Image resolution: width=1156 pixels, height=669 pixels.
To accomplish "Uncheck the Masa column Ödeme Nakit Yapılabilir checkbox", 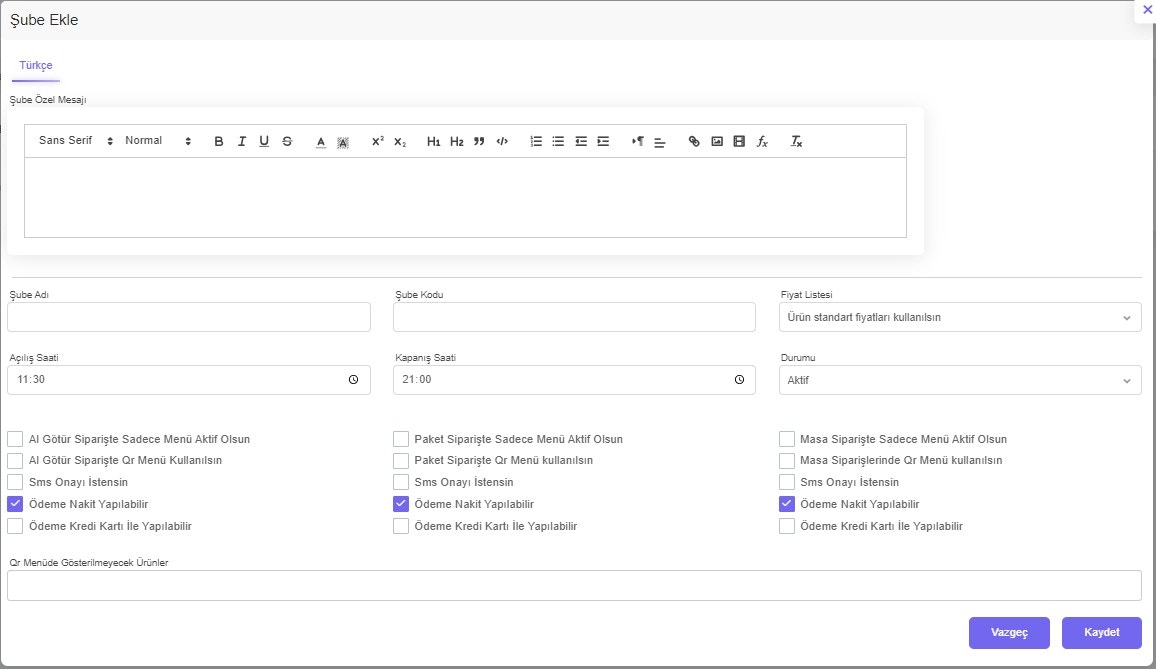I will [x=787, y=505].
